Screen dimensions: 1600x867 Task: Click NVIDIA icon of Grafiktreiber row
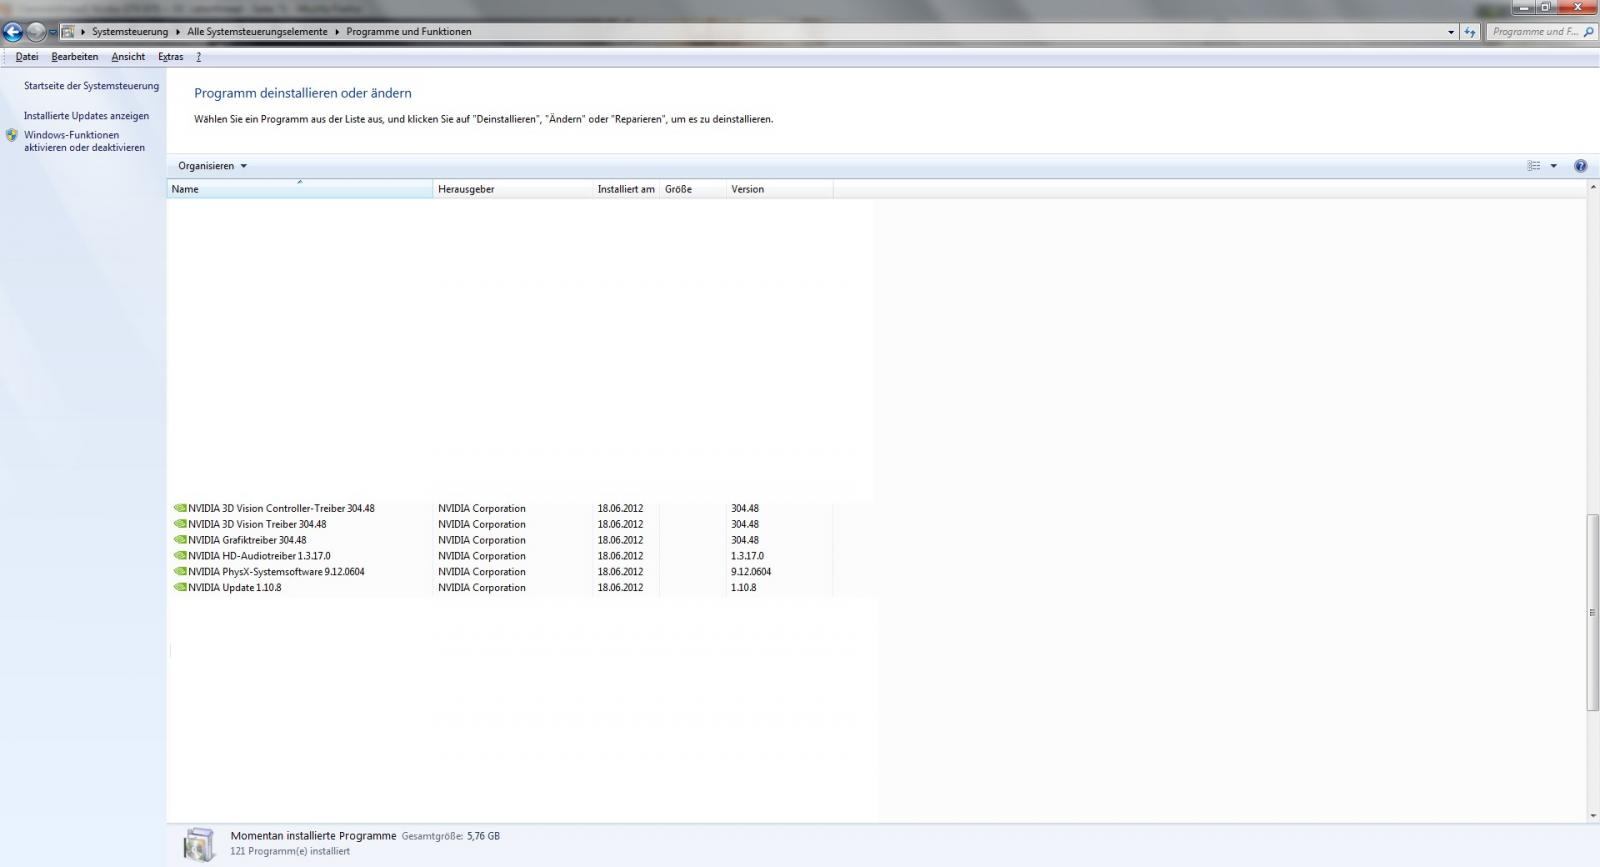coord(180,540)
